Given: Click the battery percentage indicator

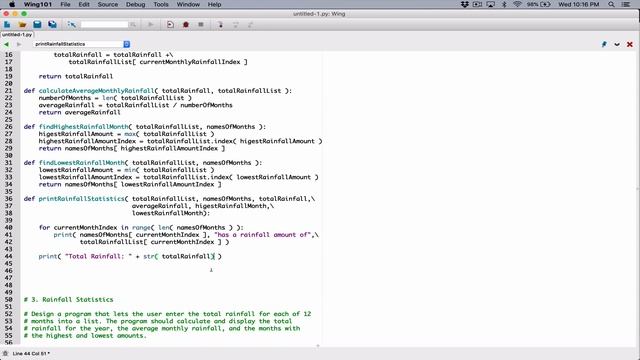Looking at the screenshot, I should pyautogui.click(x=538, y=4).
